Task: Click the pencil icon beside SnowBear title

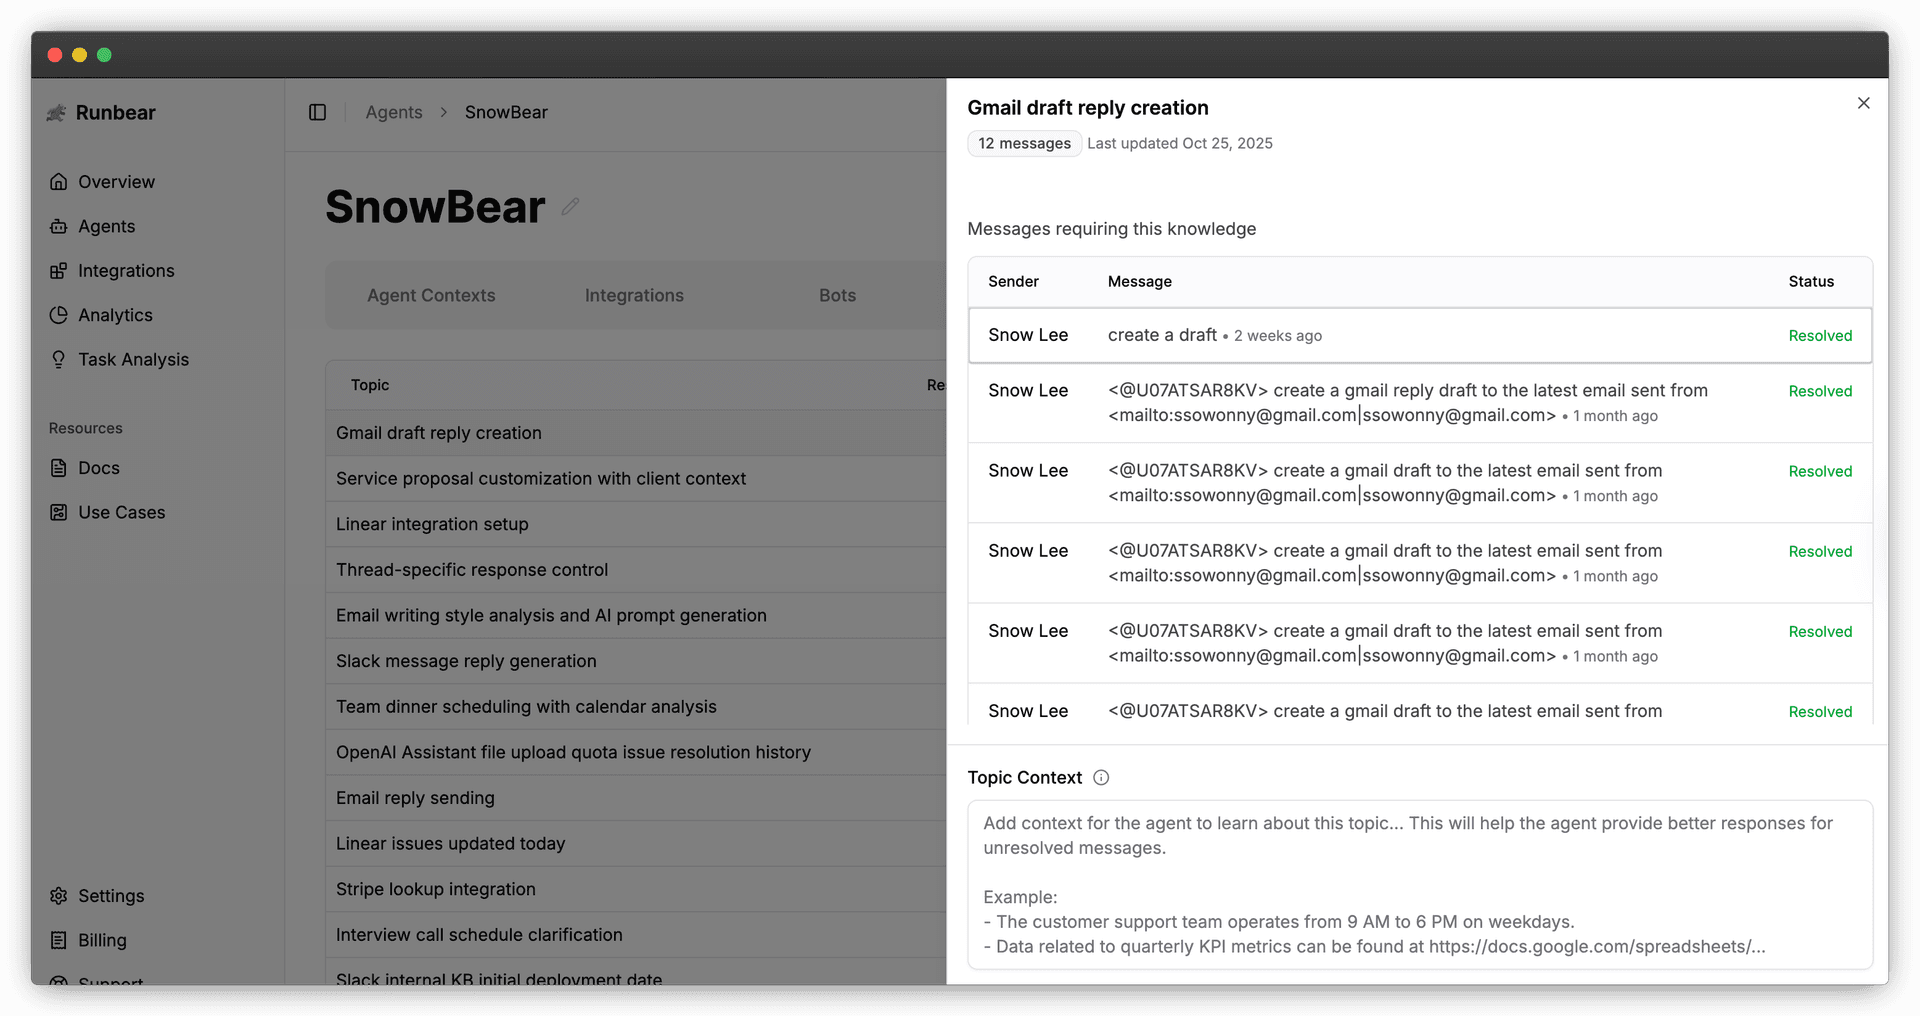Action: click(x=570, y=207)
